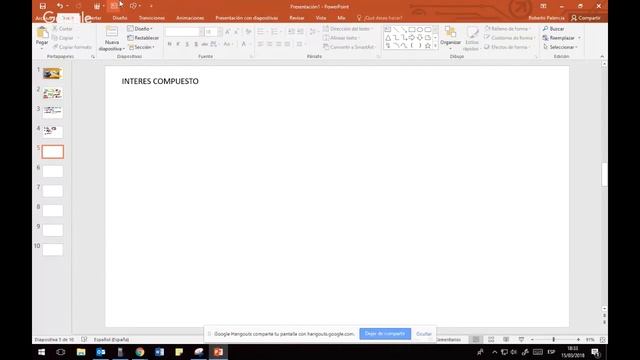640x360 pixels.
Task: Click the zoom in plus button
Action: click(578, 340)
